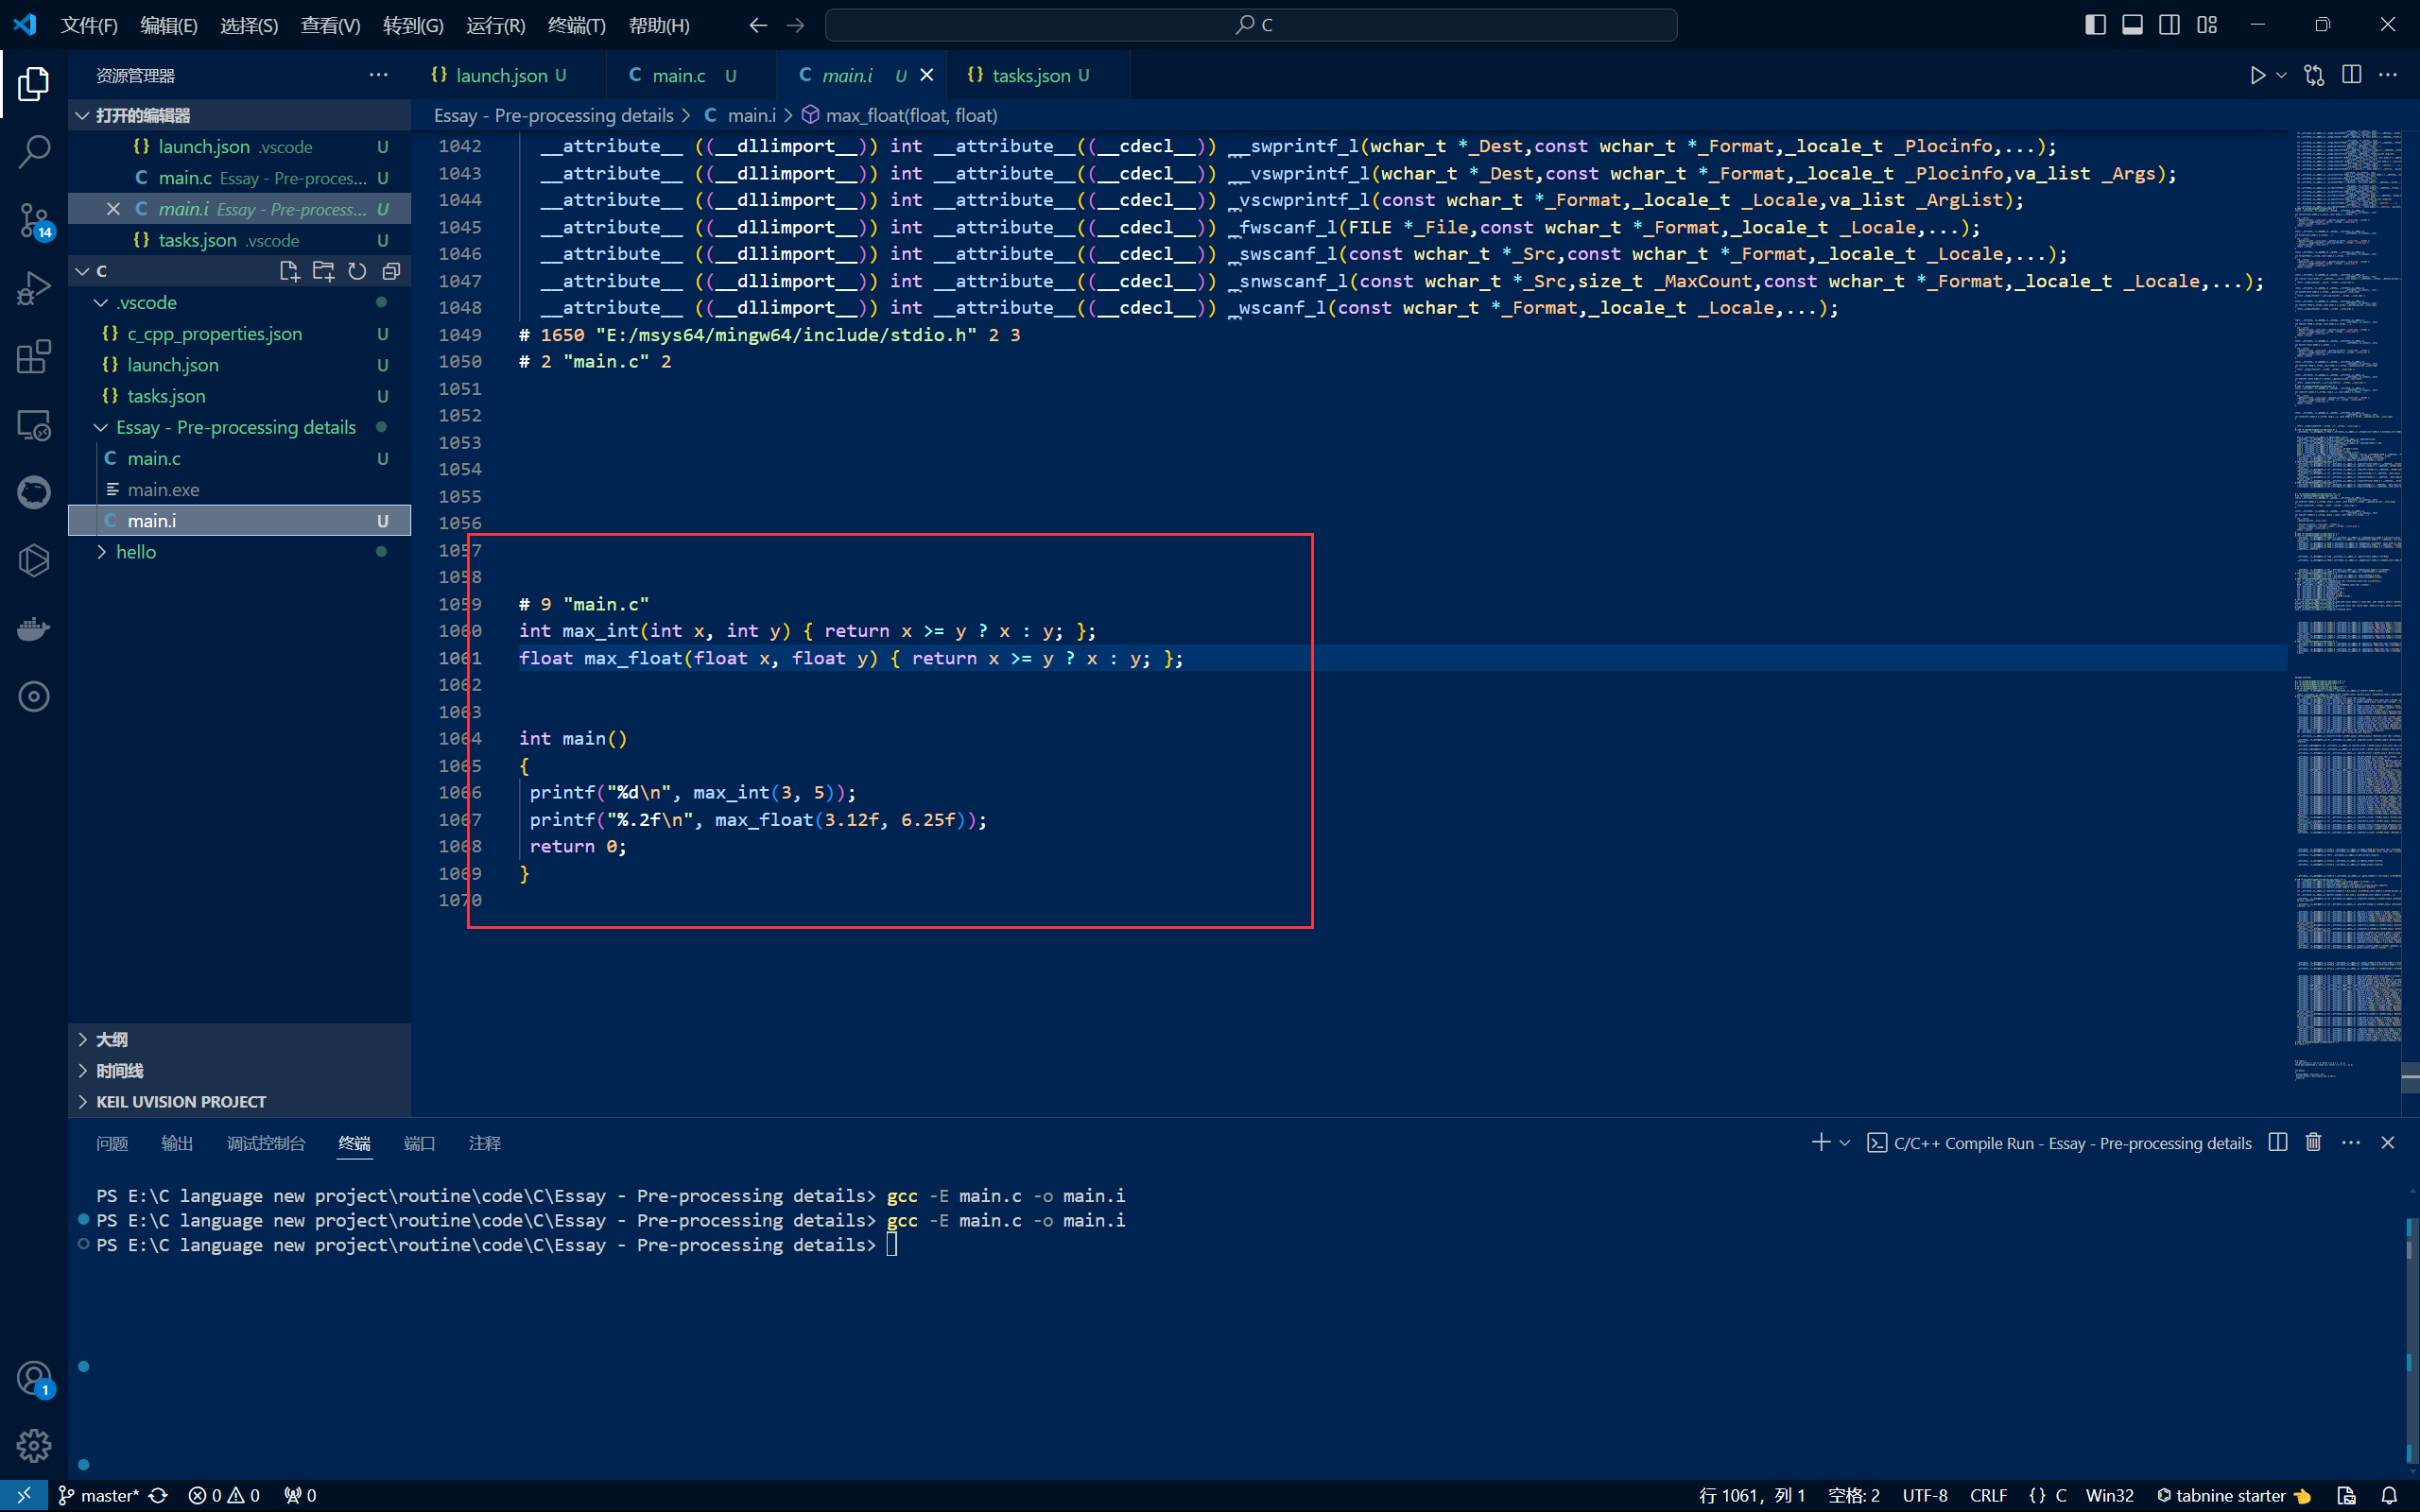Click tabnine starter in status bar
The width and height of the screenshot is (2420, 1512).
pos(2233,1495)
